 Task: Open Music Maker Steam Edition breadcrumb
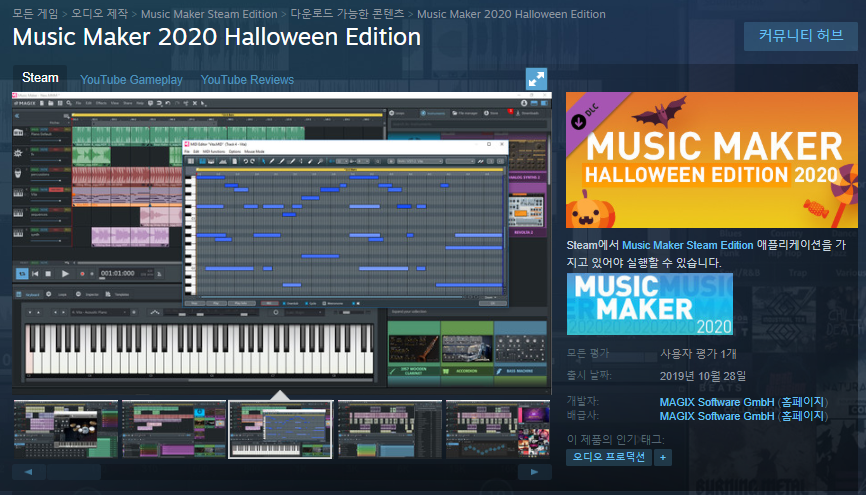pyautogui.click(x=209, y=14)
